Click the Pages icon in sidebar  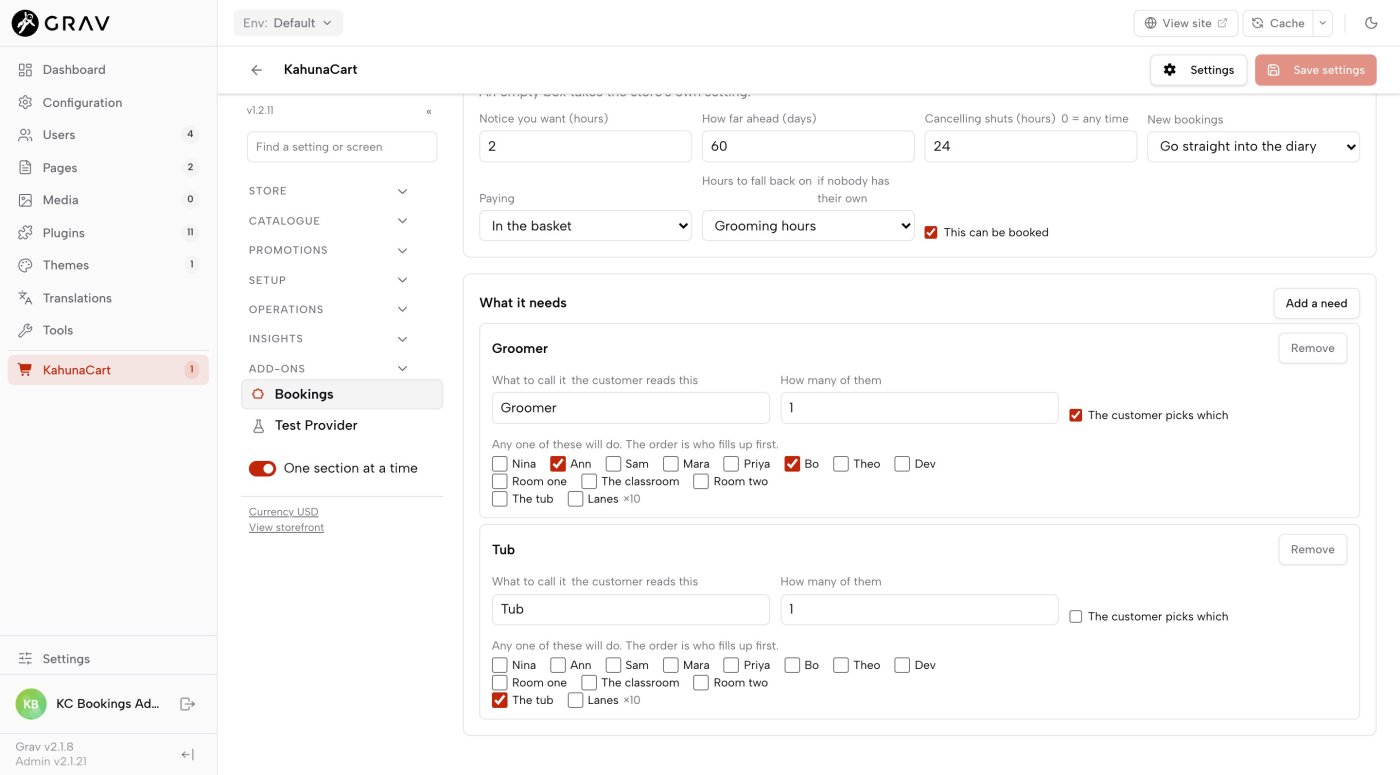[26, 167]
